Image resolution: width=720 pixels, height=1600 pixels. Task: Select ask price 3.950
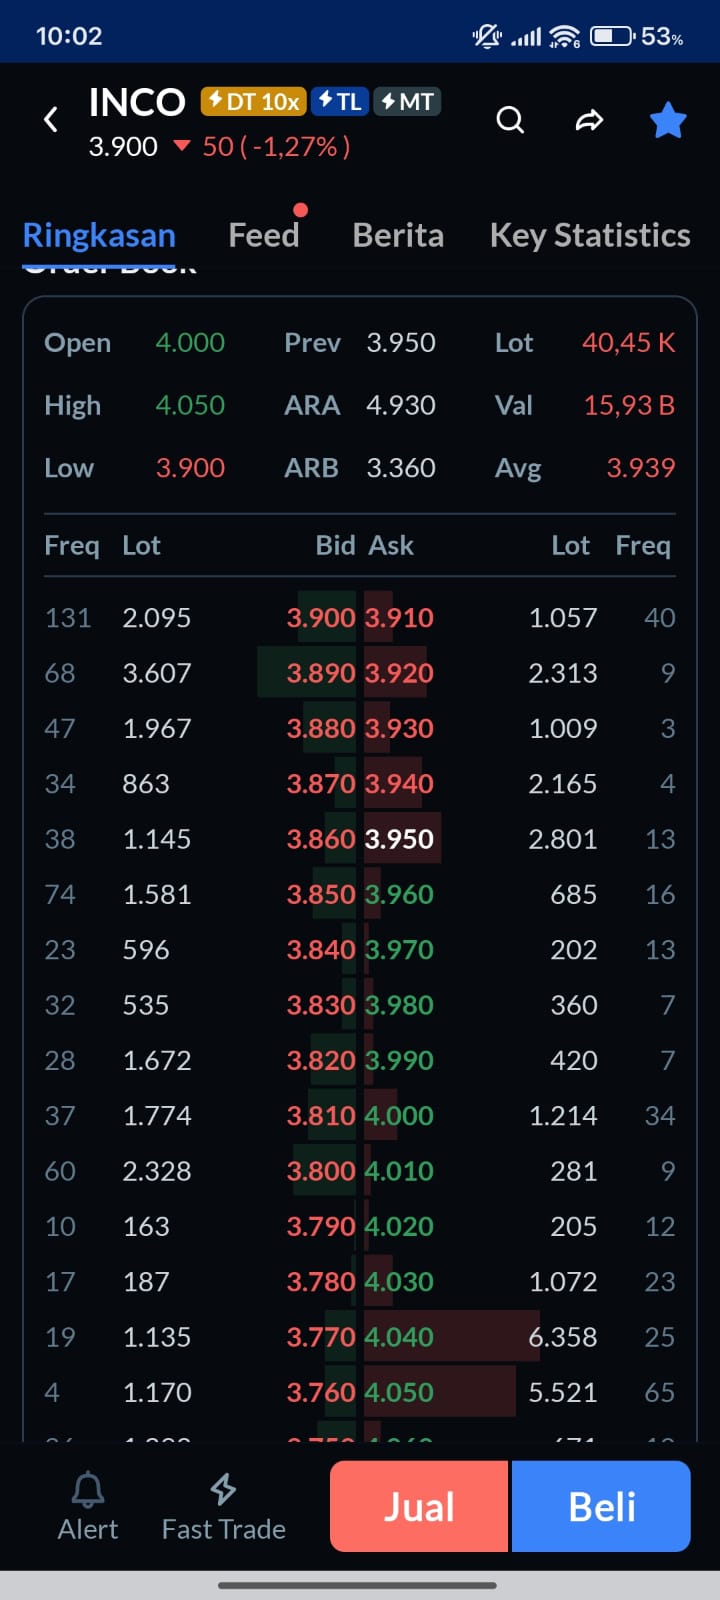400,839
